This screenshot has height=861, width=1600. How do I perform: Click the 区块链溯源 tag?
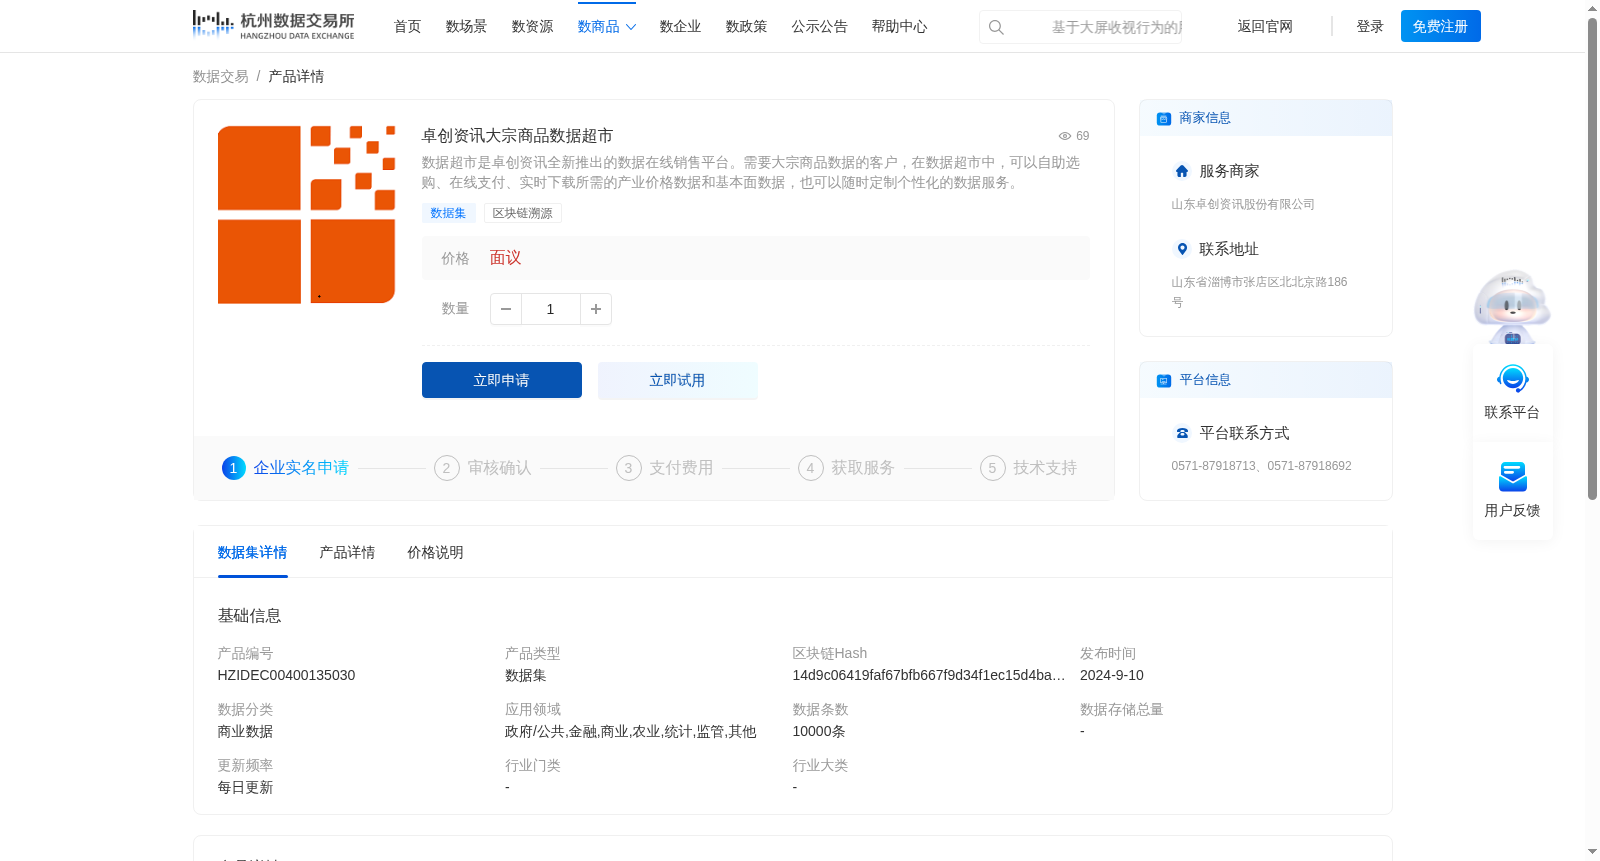click(x=523, y=213)
